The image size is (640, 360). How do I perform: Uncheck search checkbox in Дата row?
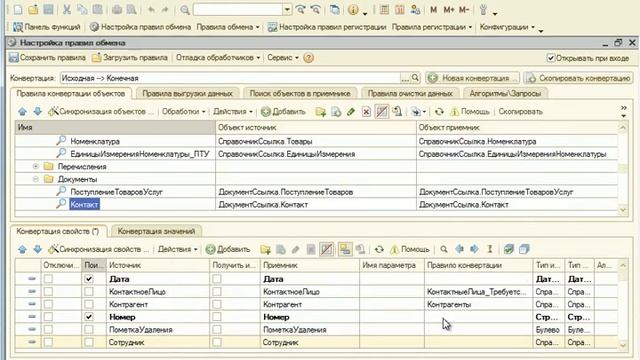point(89,279)
